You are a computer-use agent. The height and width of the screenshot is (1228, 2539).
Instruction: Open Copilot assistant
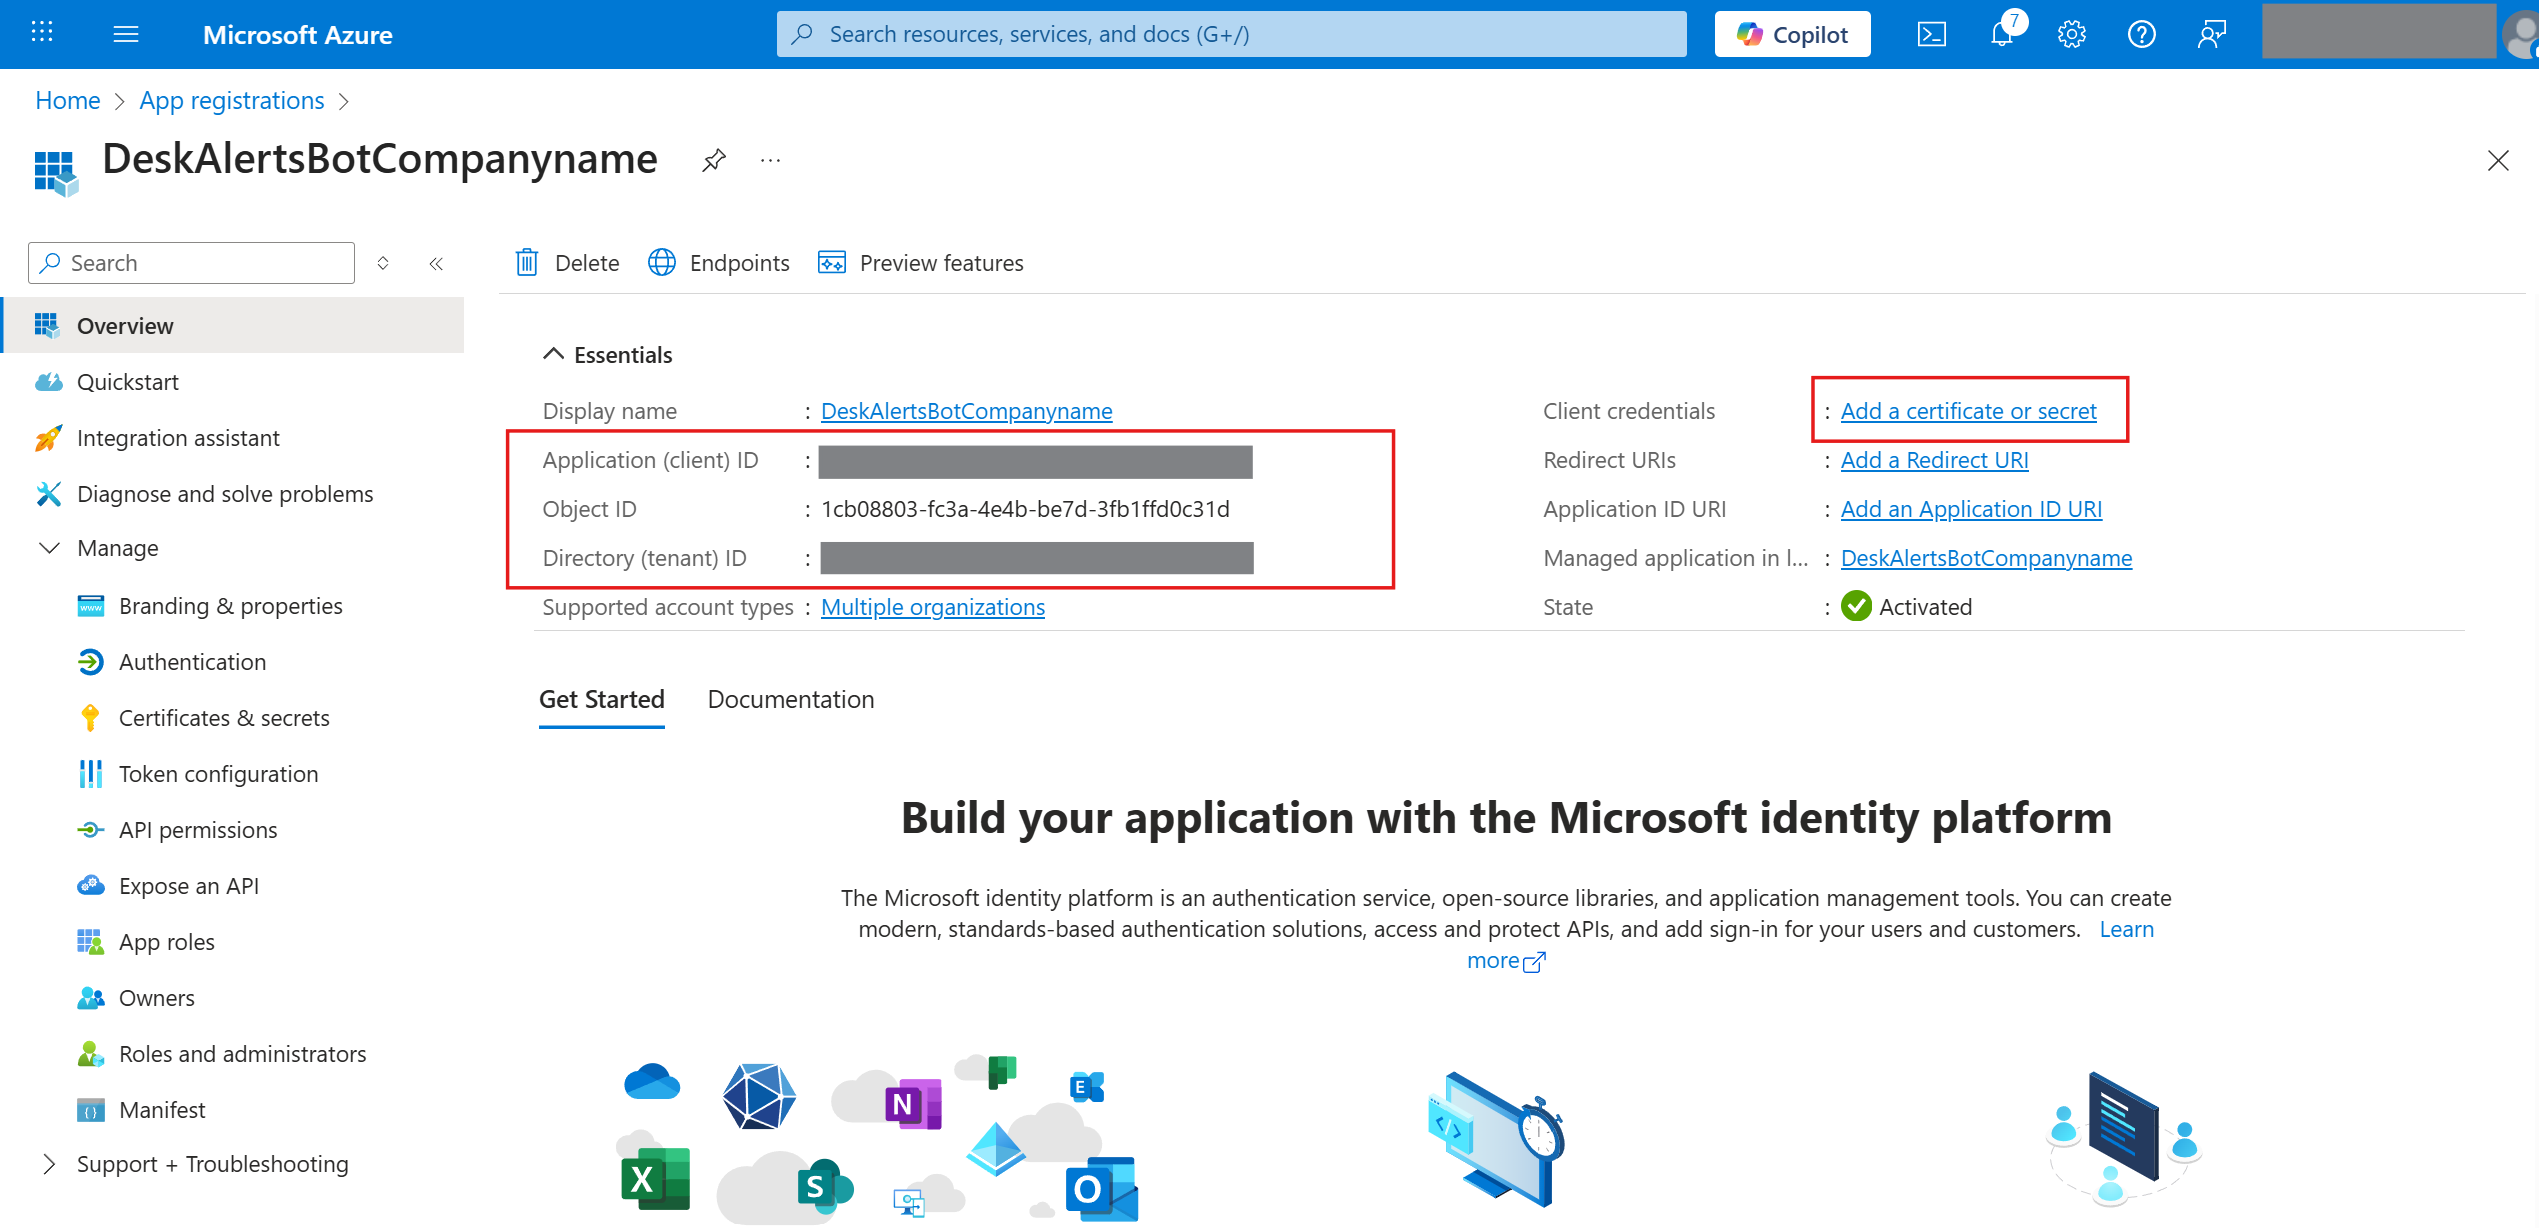click(x=1791, y=33)
